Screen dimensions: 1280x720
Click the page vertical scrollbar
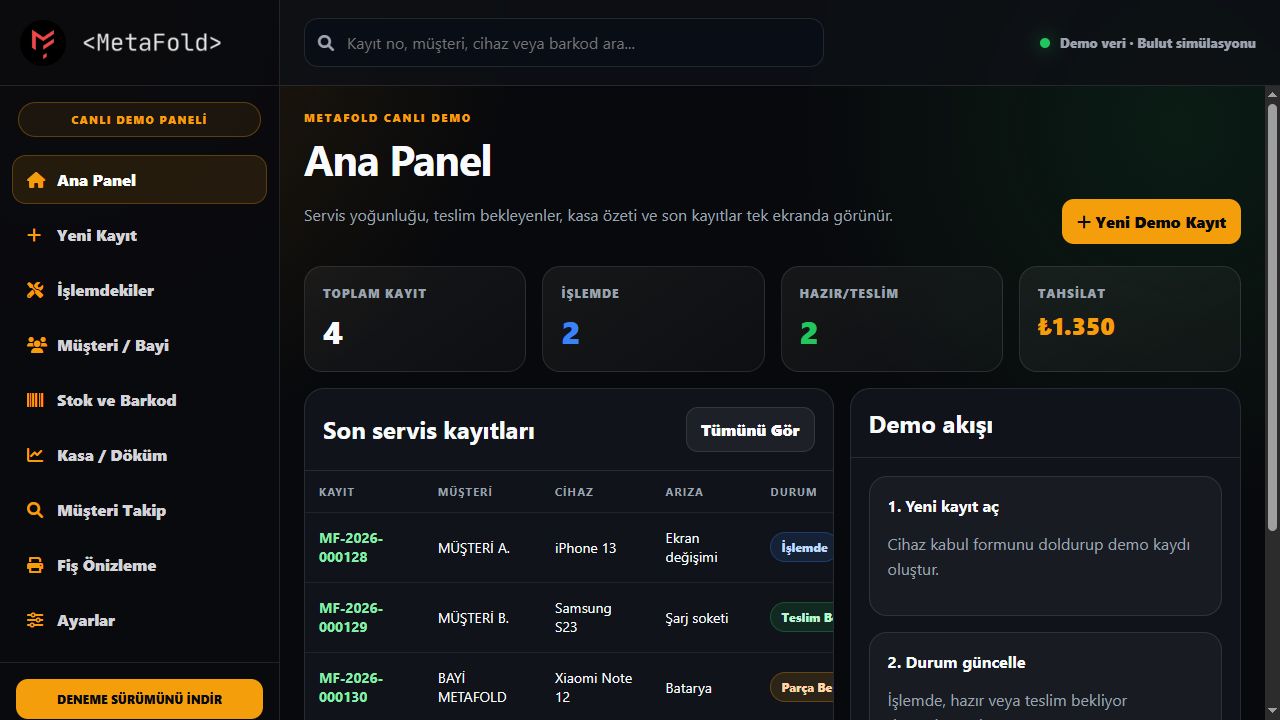click(1272, 317)
